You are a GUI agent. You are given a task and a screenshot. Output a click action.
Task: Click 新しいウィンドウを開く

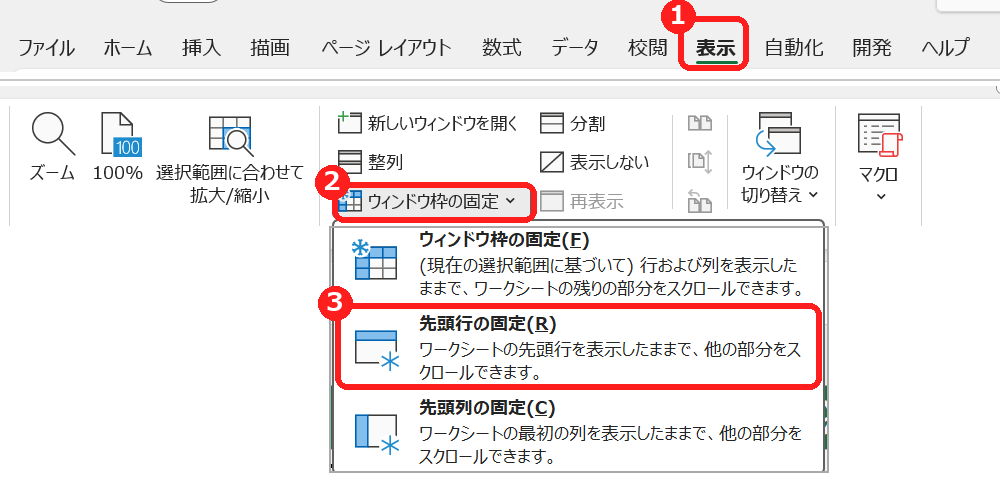pyautogui.click(x=428, y=123)
